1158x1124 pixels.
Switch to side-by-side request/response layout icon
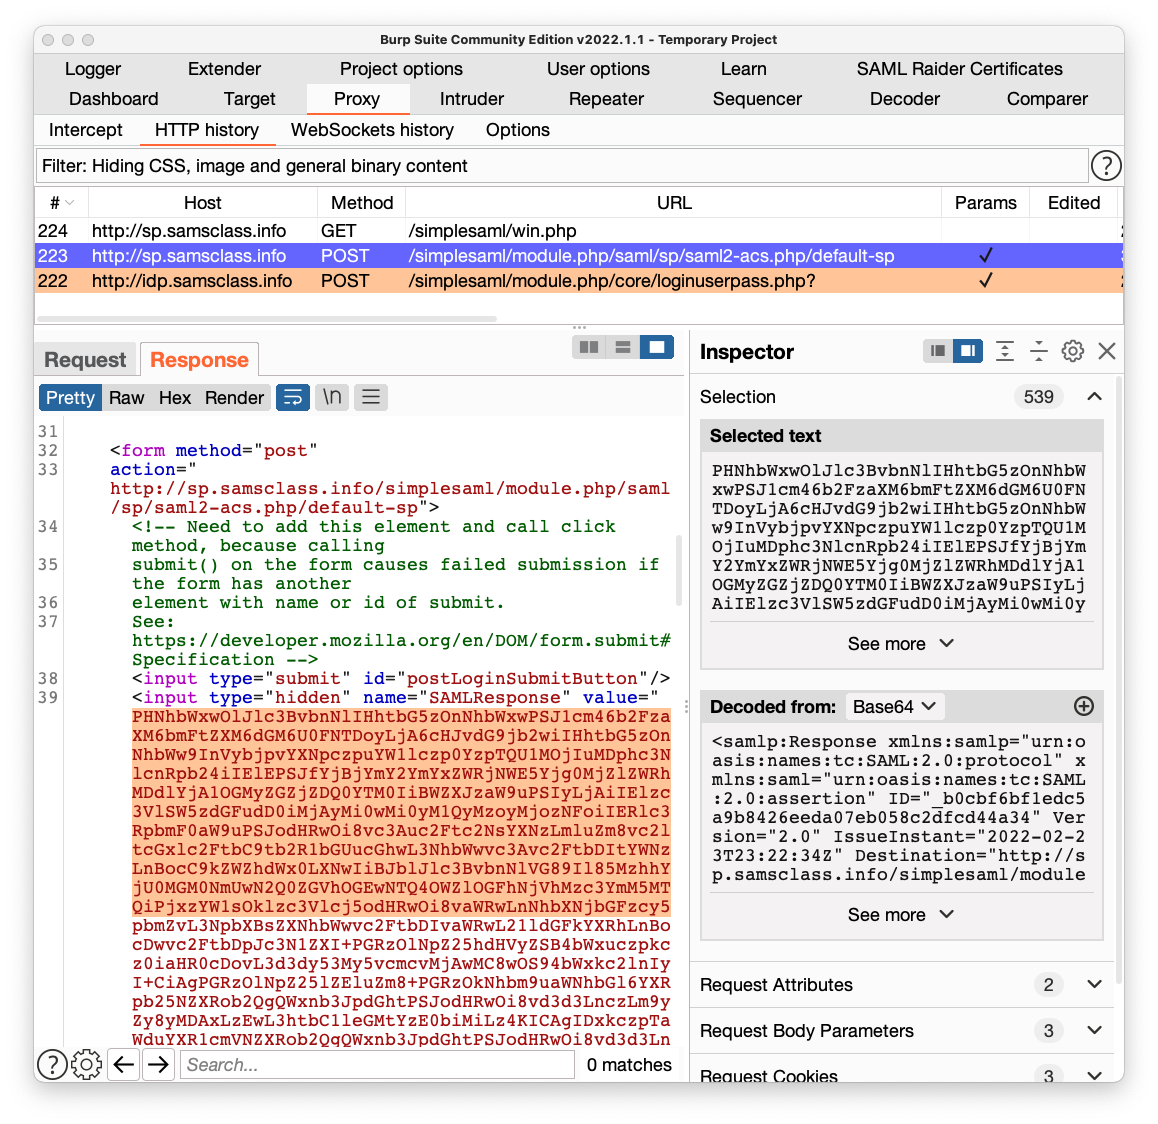coord(589,347)
